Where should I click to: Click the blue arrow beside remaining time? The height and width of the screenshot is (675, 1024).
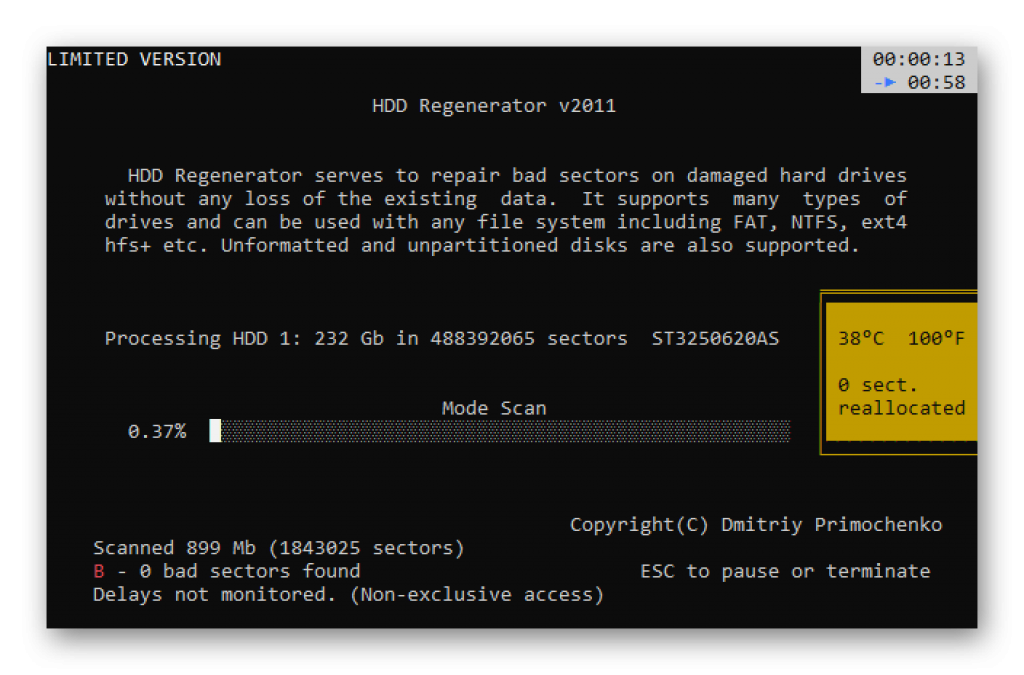tap(886, 82)
